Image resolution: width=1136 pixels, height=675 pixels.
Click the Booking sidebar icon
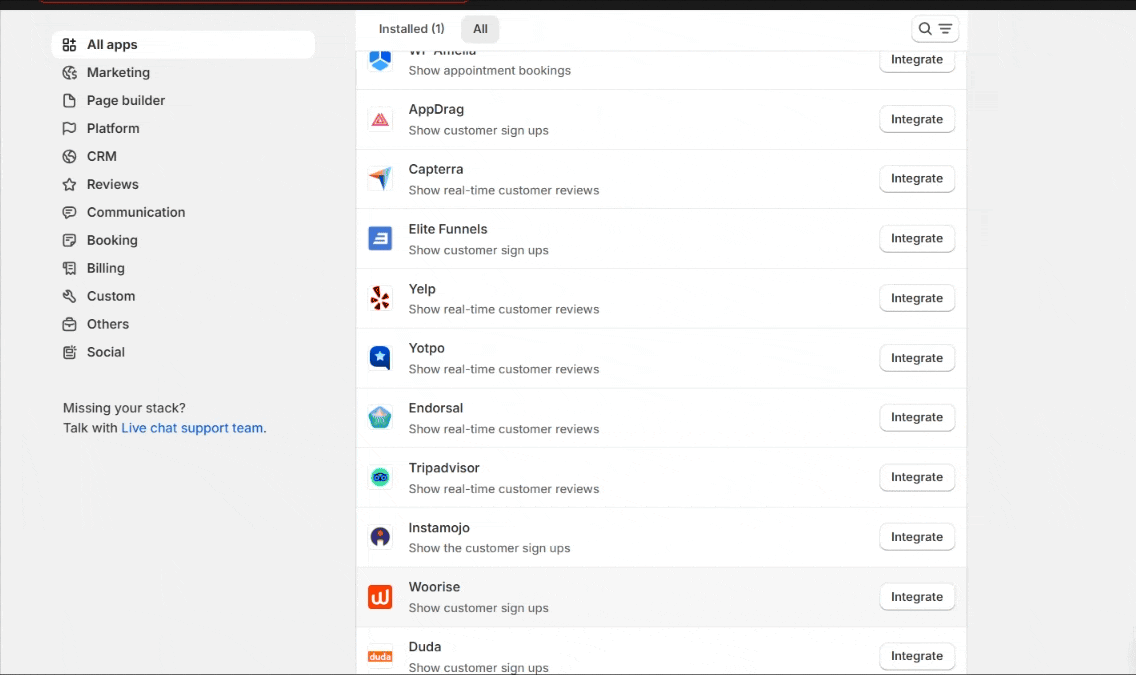coord(70,240)
